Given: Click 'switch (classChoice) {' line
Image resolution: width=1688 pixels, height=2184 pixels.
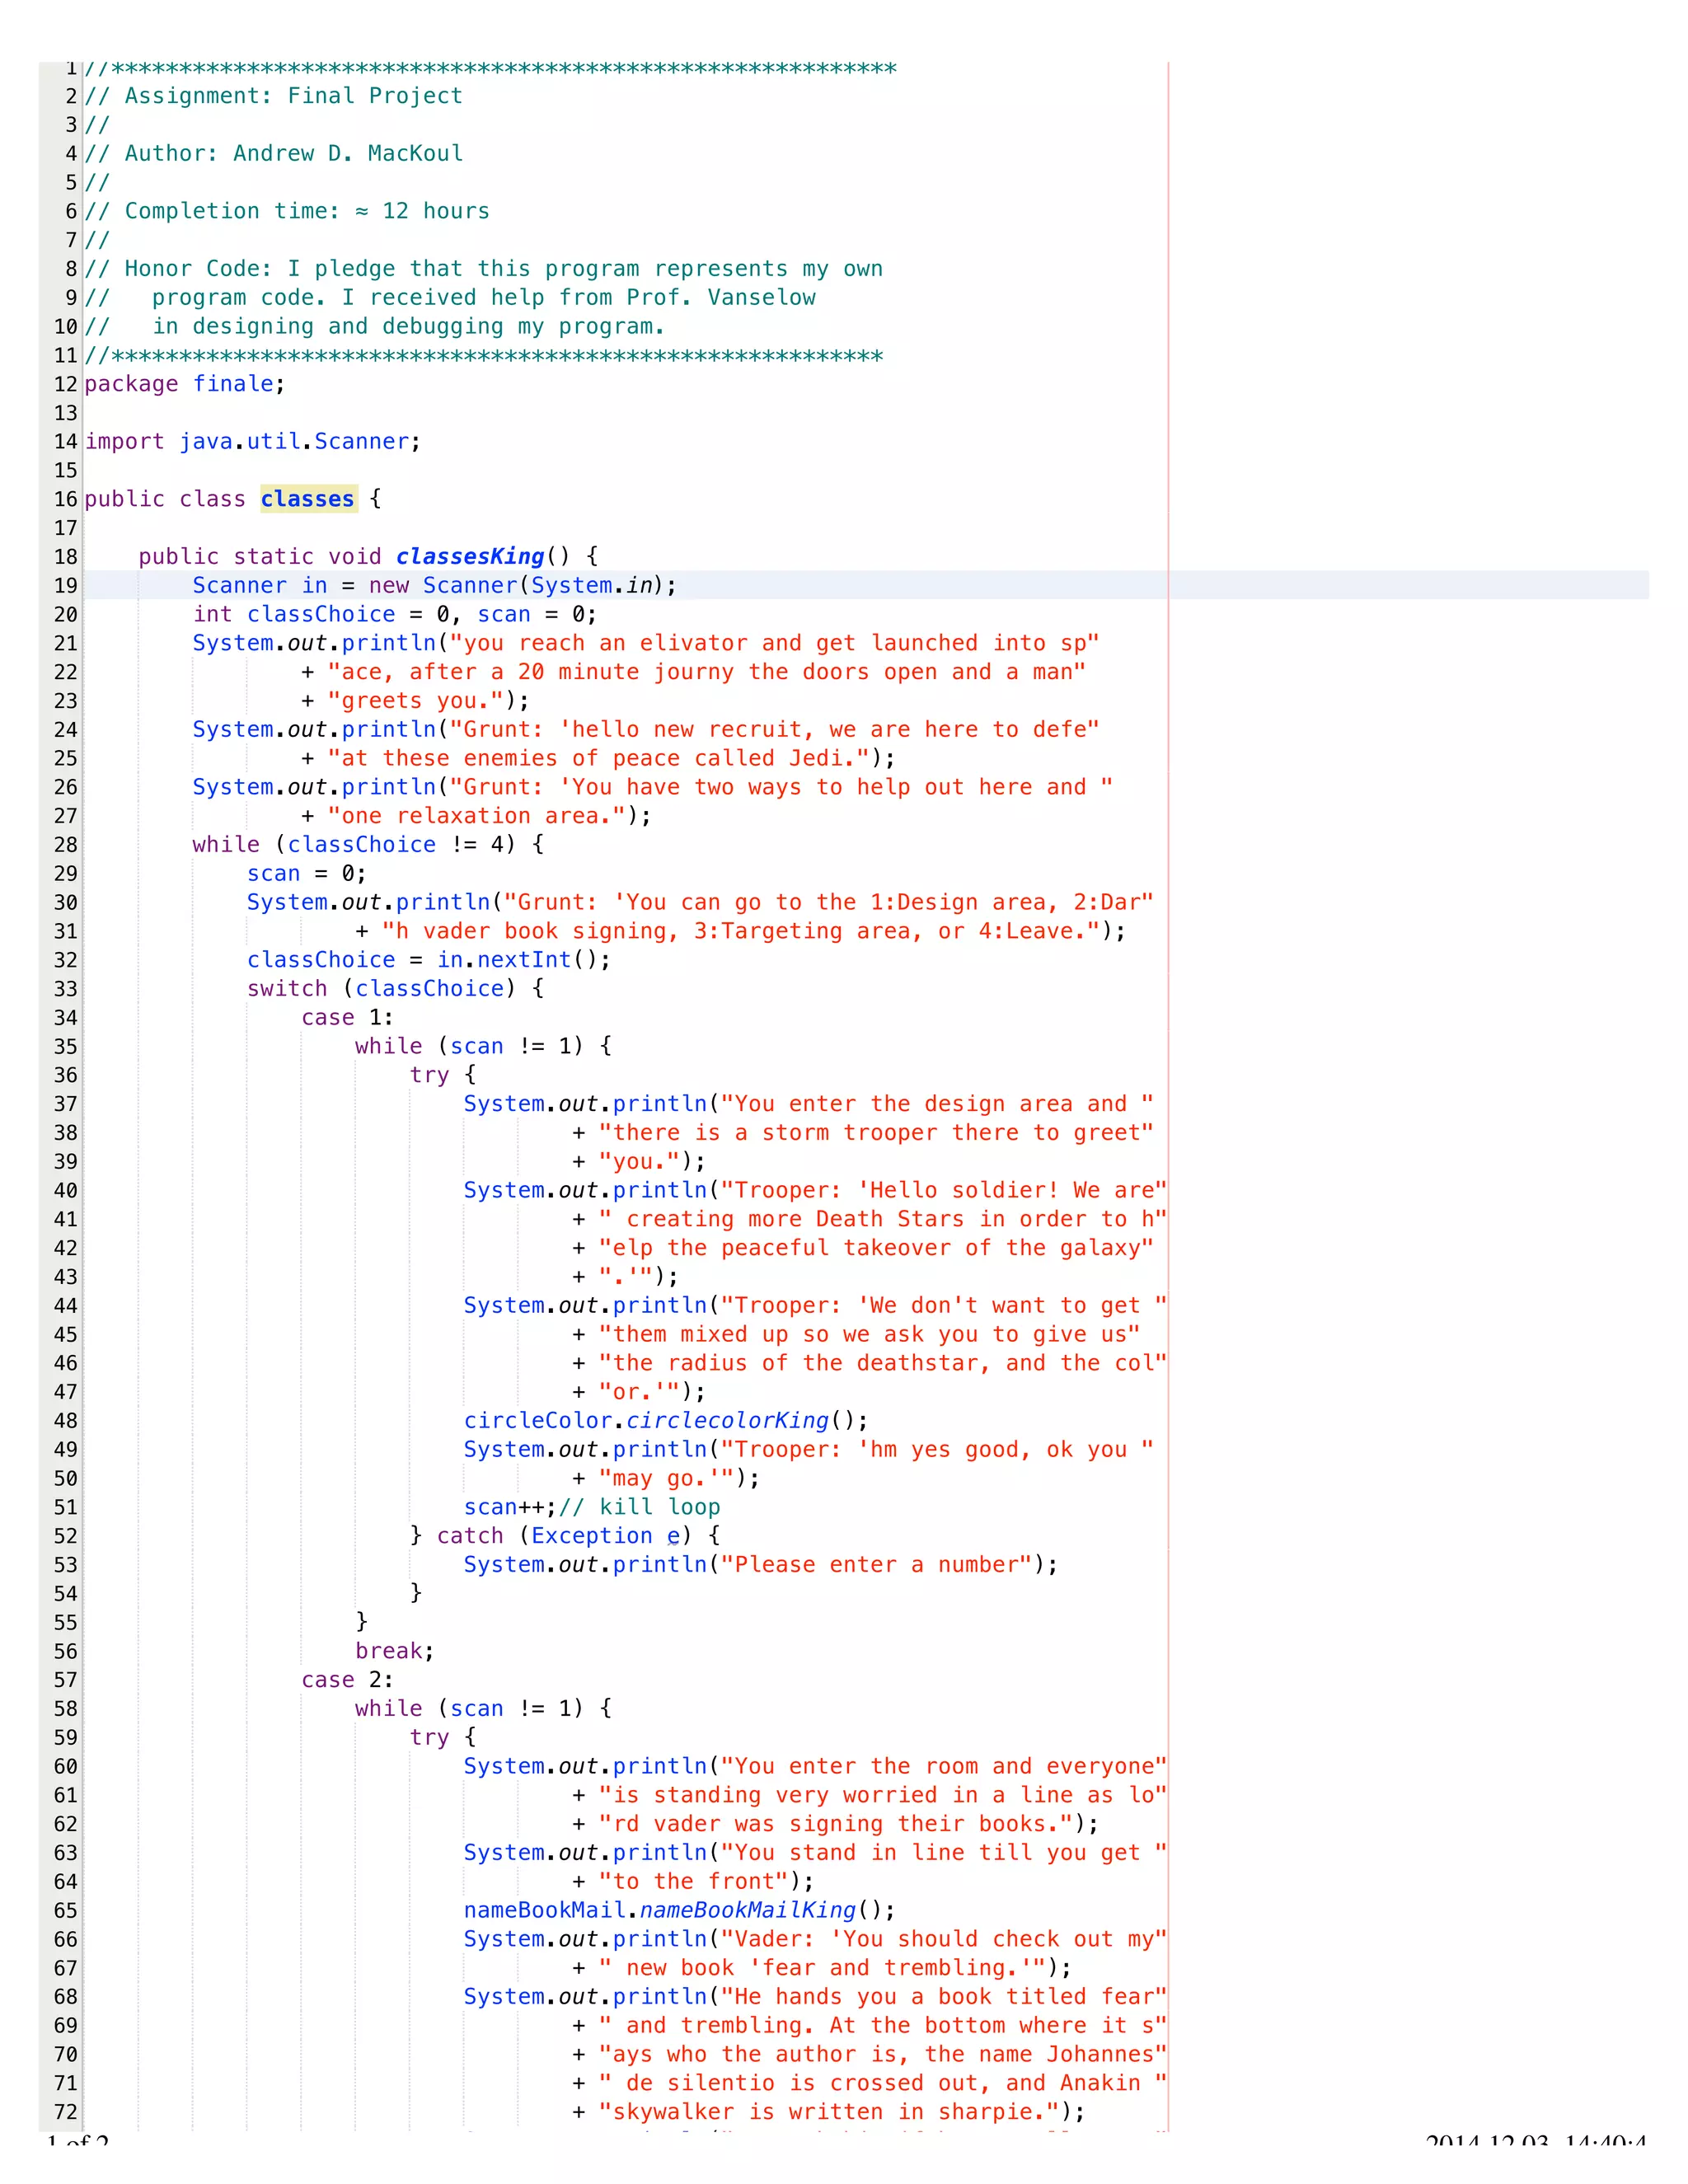Looking at the screenshot, I should (x=396, y=989).
